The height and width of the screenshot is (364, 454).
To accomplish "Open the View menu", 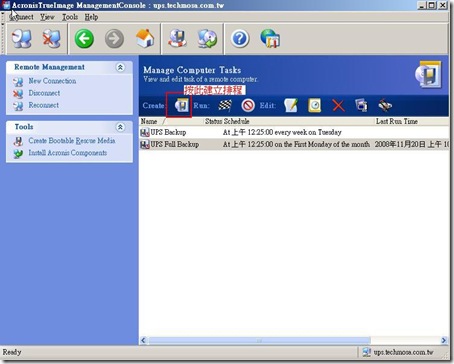I will point(47,17).
